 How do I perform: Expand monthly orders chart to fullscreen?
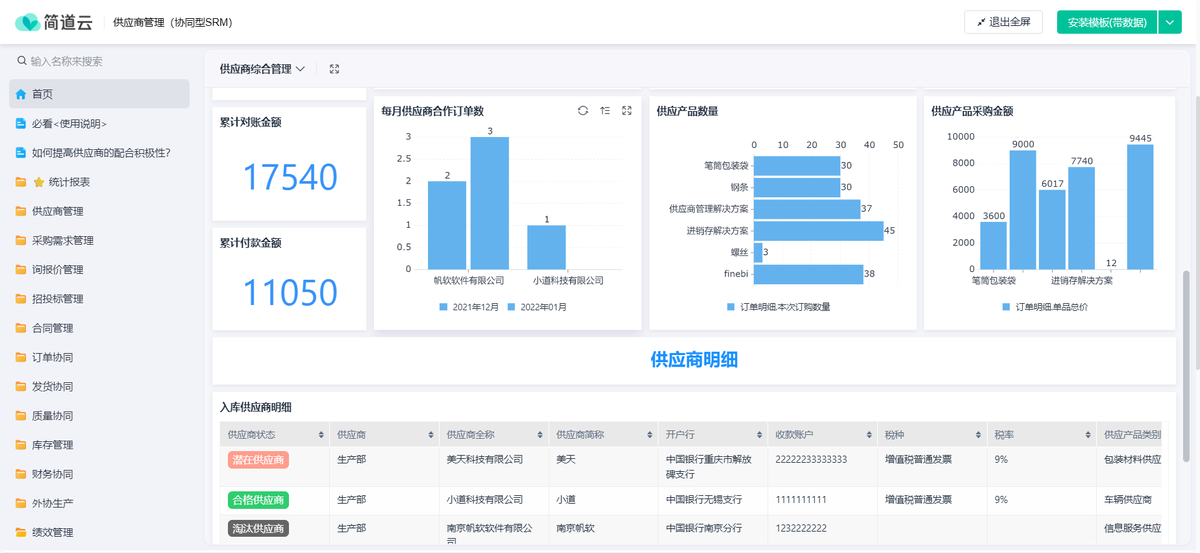click(627, 111)
